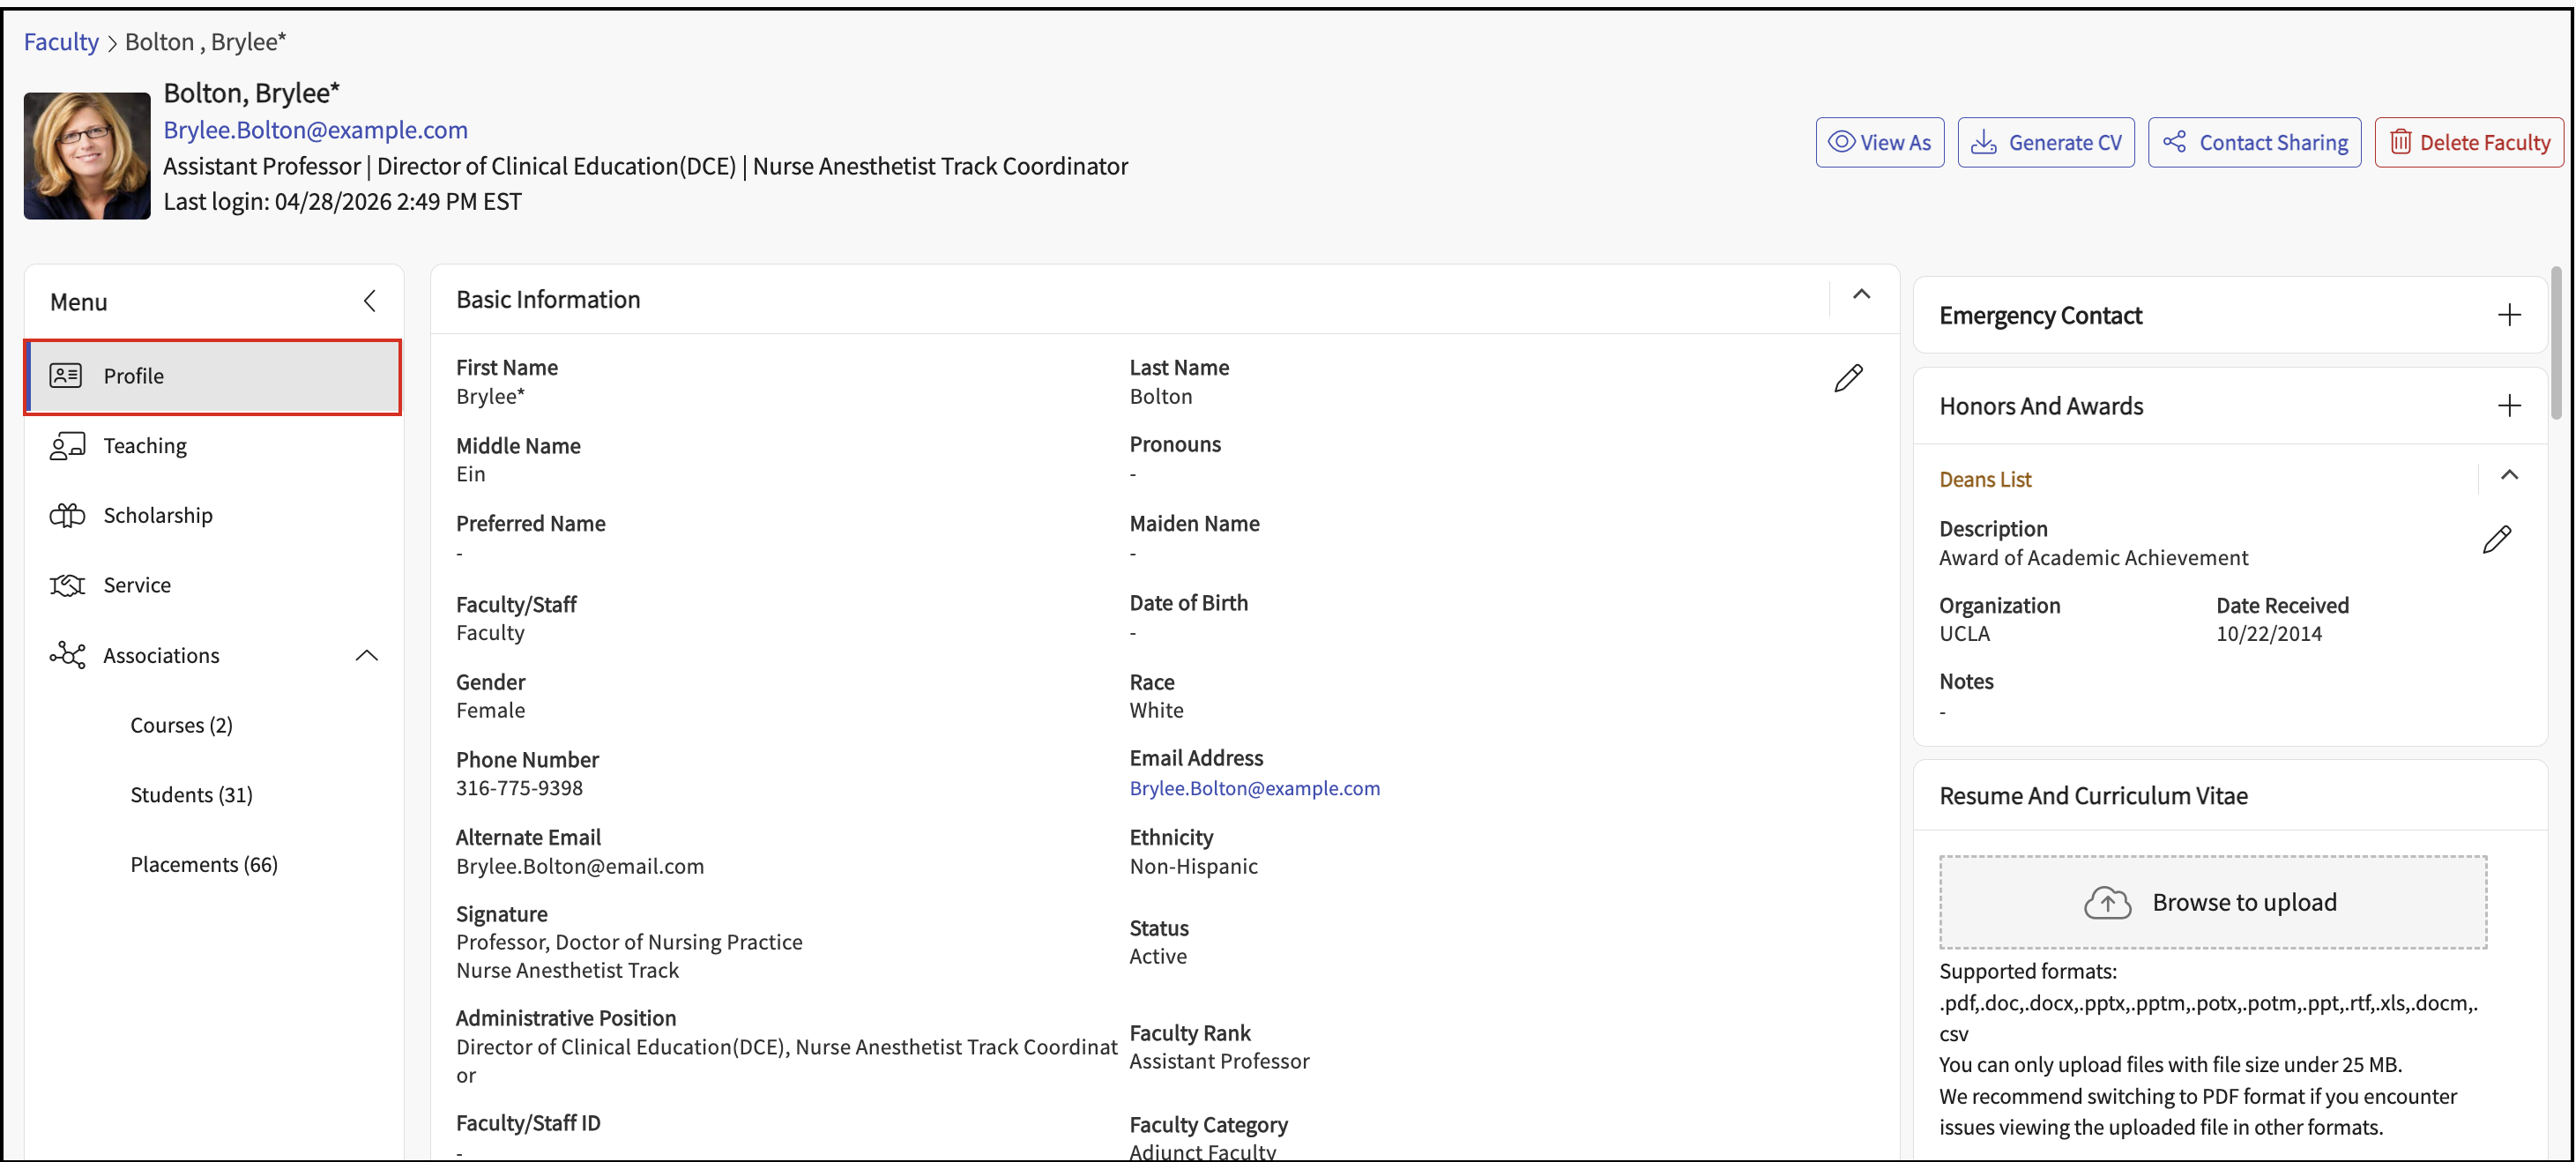Open Placements (66) under Associations
The width and height of the screenshot is (2576, 1162).
[x=204, y=864]
